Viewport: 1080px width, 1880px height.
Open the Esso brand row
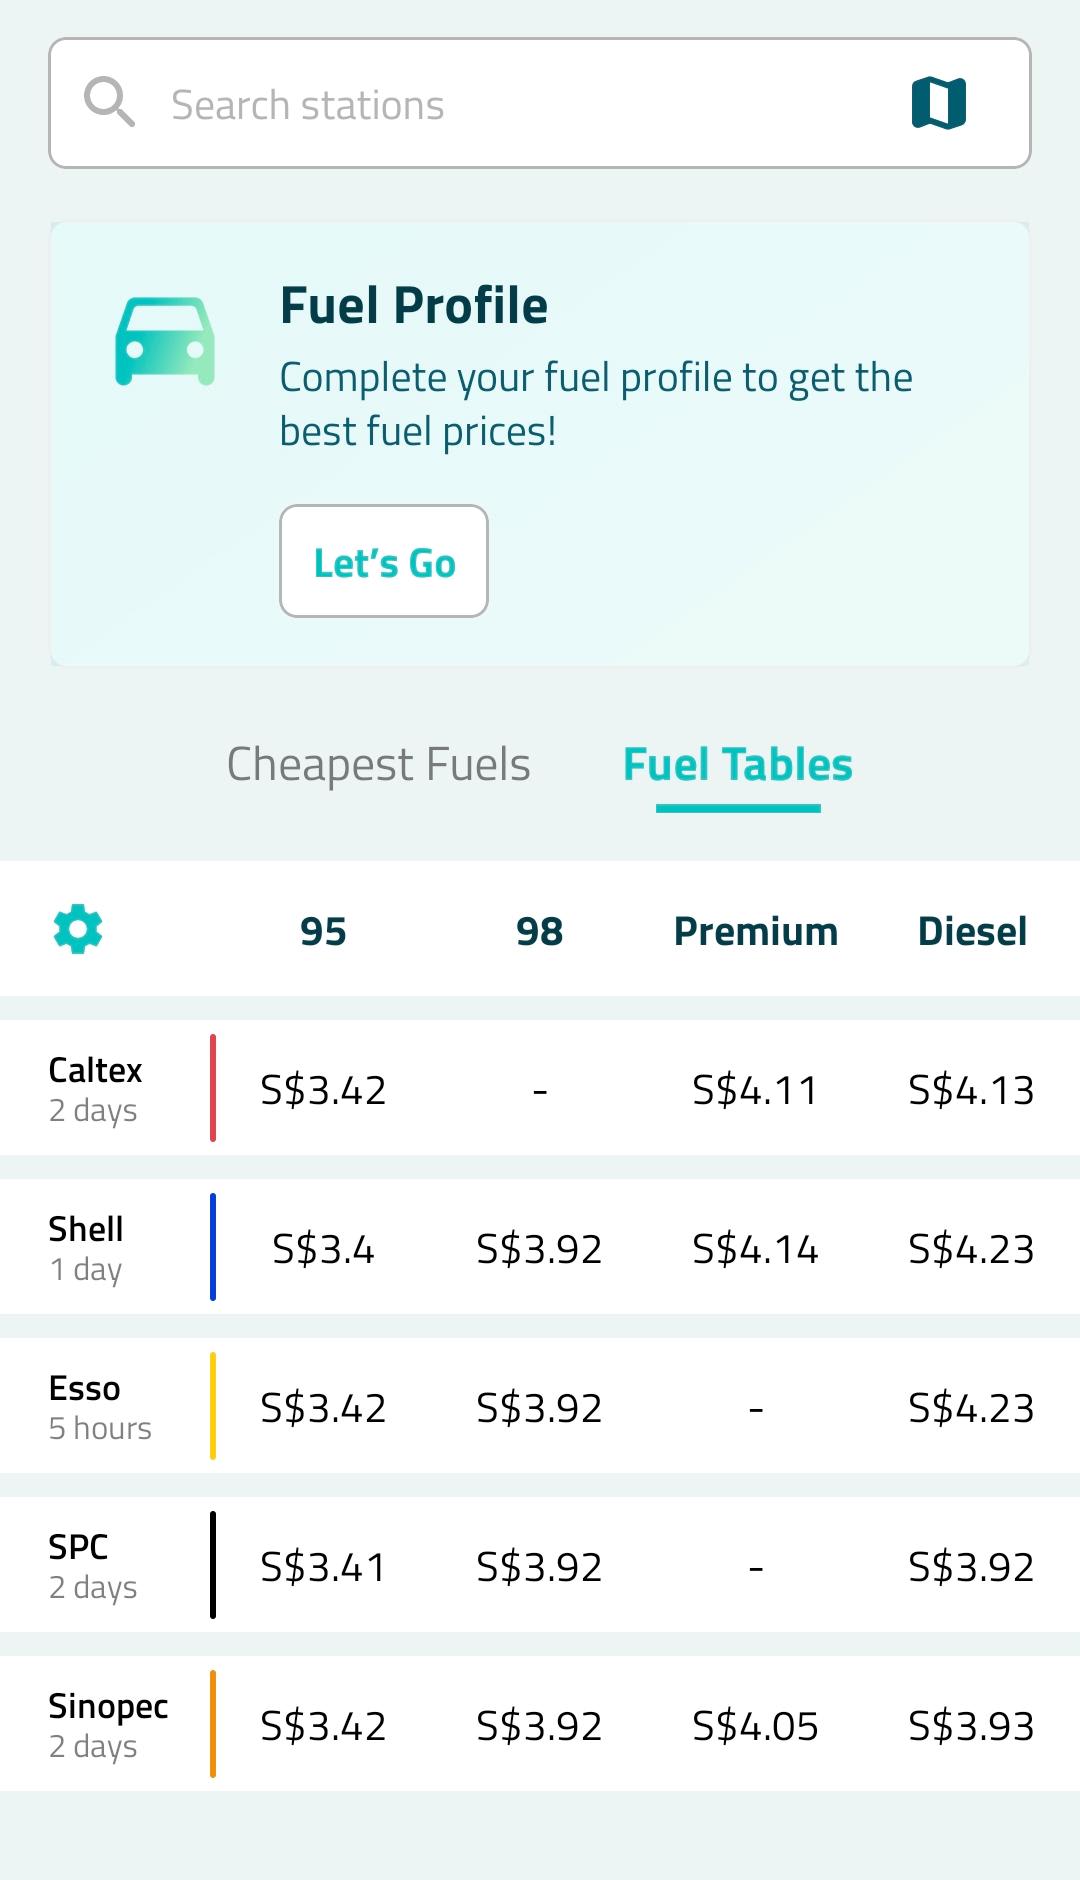click(x=540, y=1406)
